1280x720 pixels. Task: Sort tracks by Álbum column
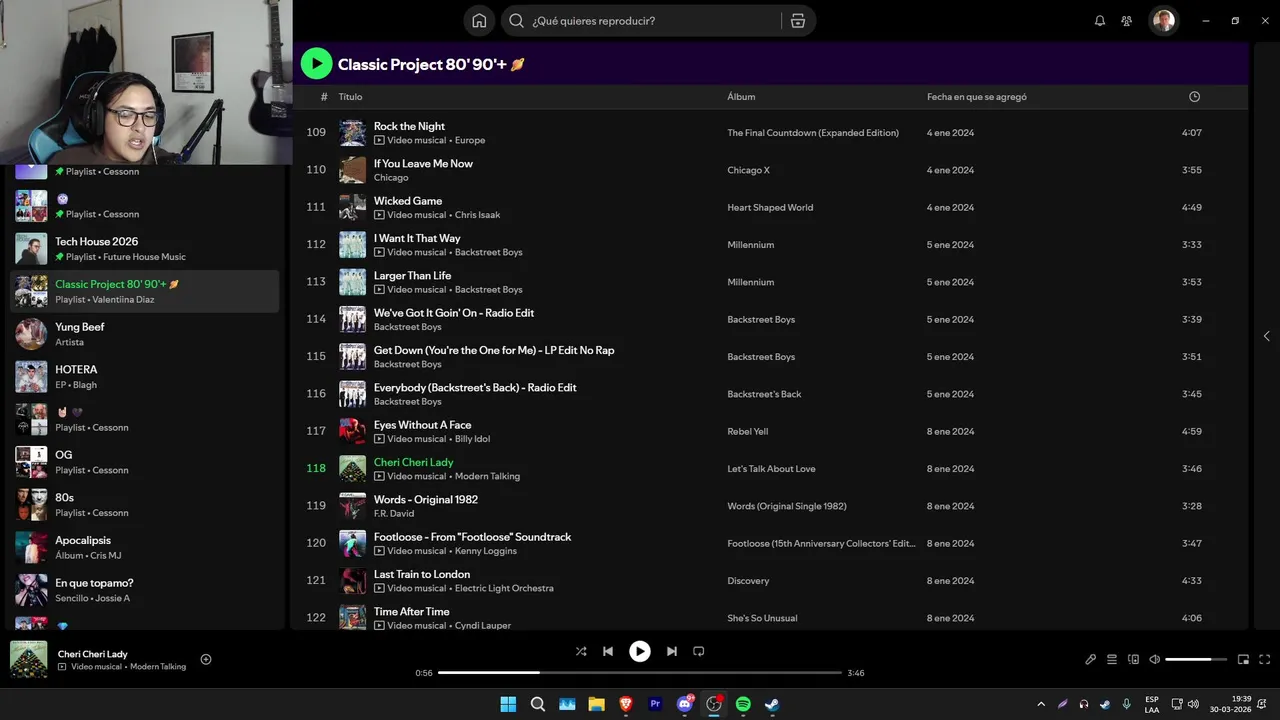[x=741, y=97]
